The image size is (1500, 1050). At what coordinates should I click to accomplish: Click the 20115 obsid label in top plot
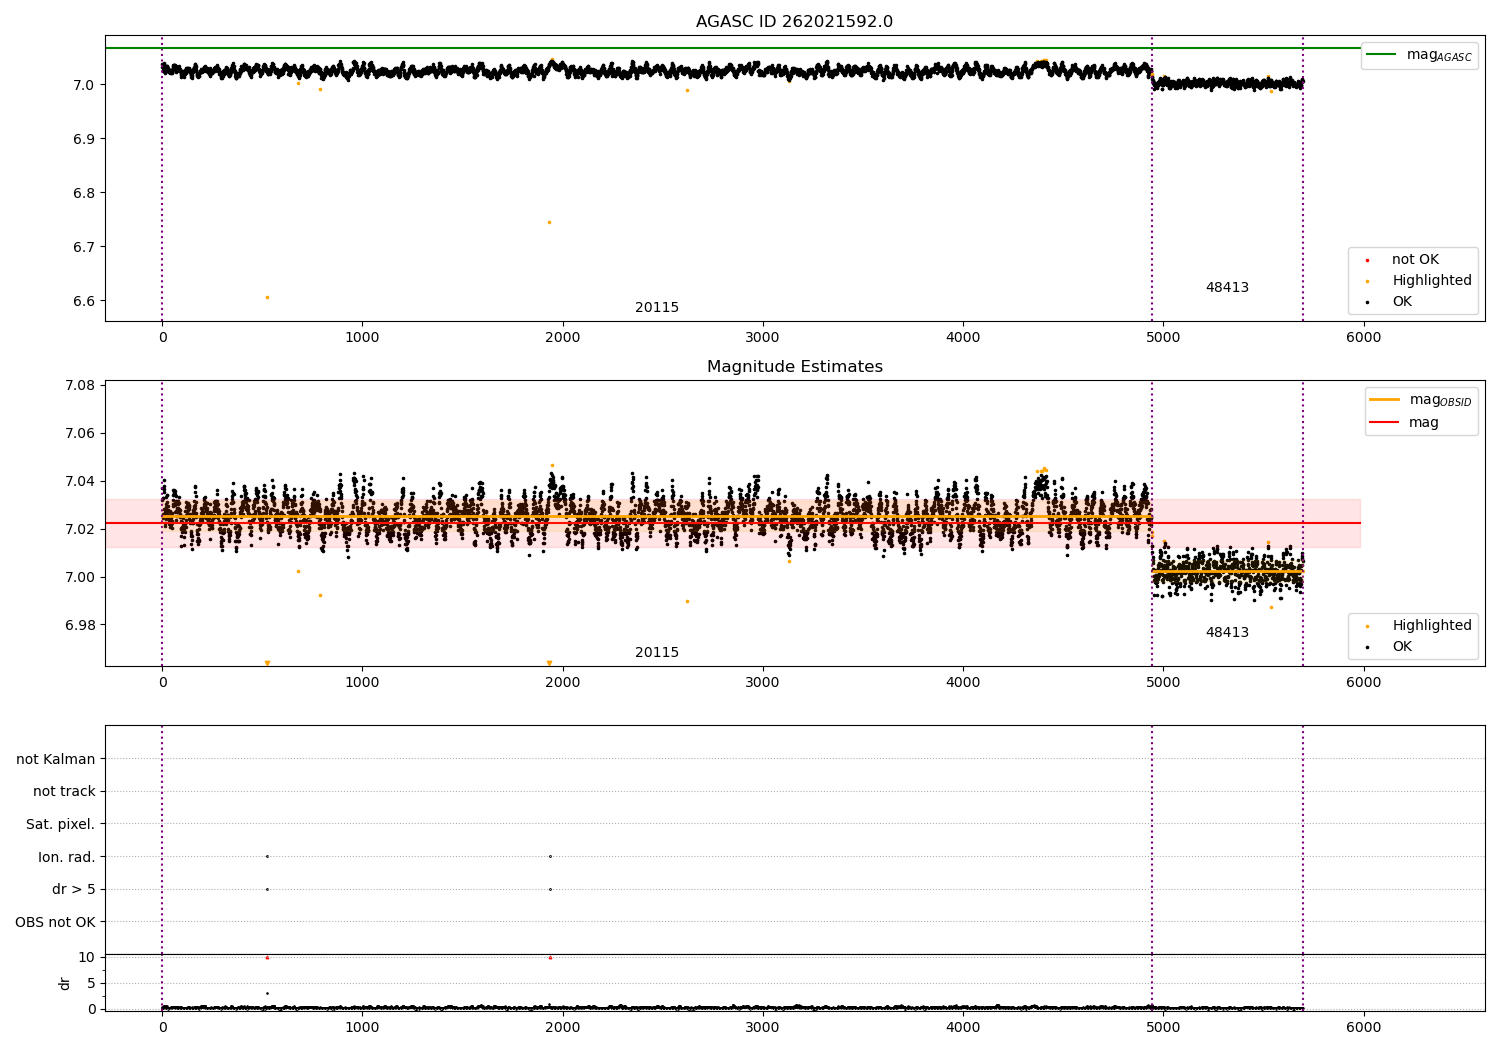click(656, 308)
